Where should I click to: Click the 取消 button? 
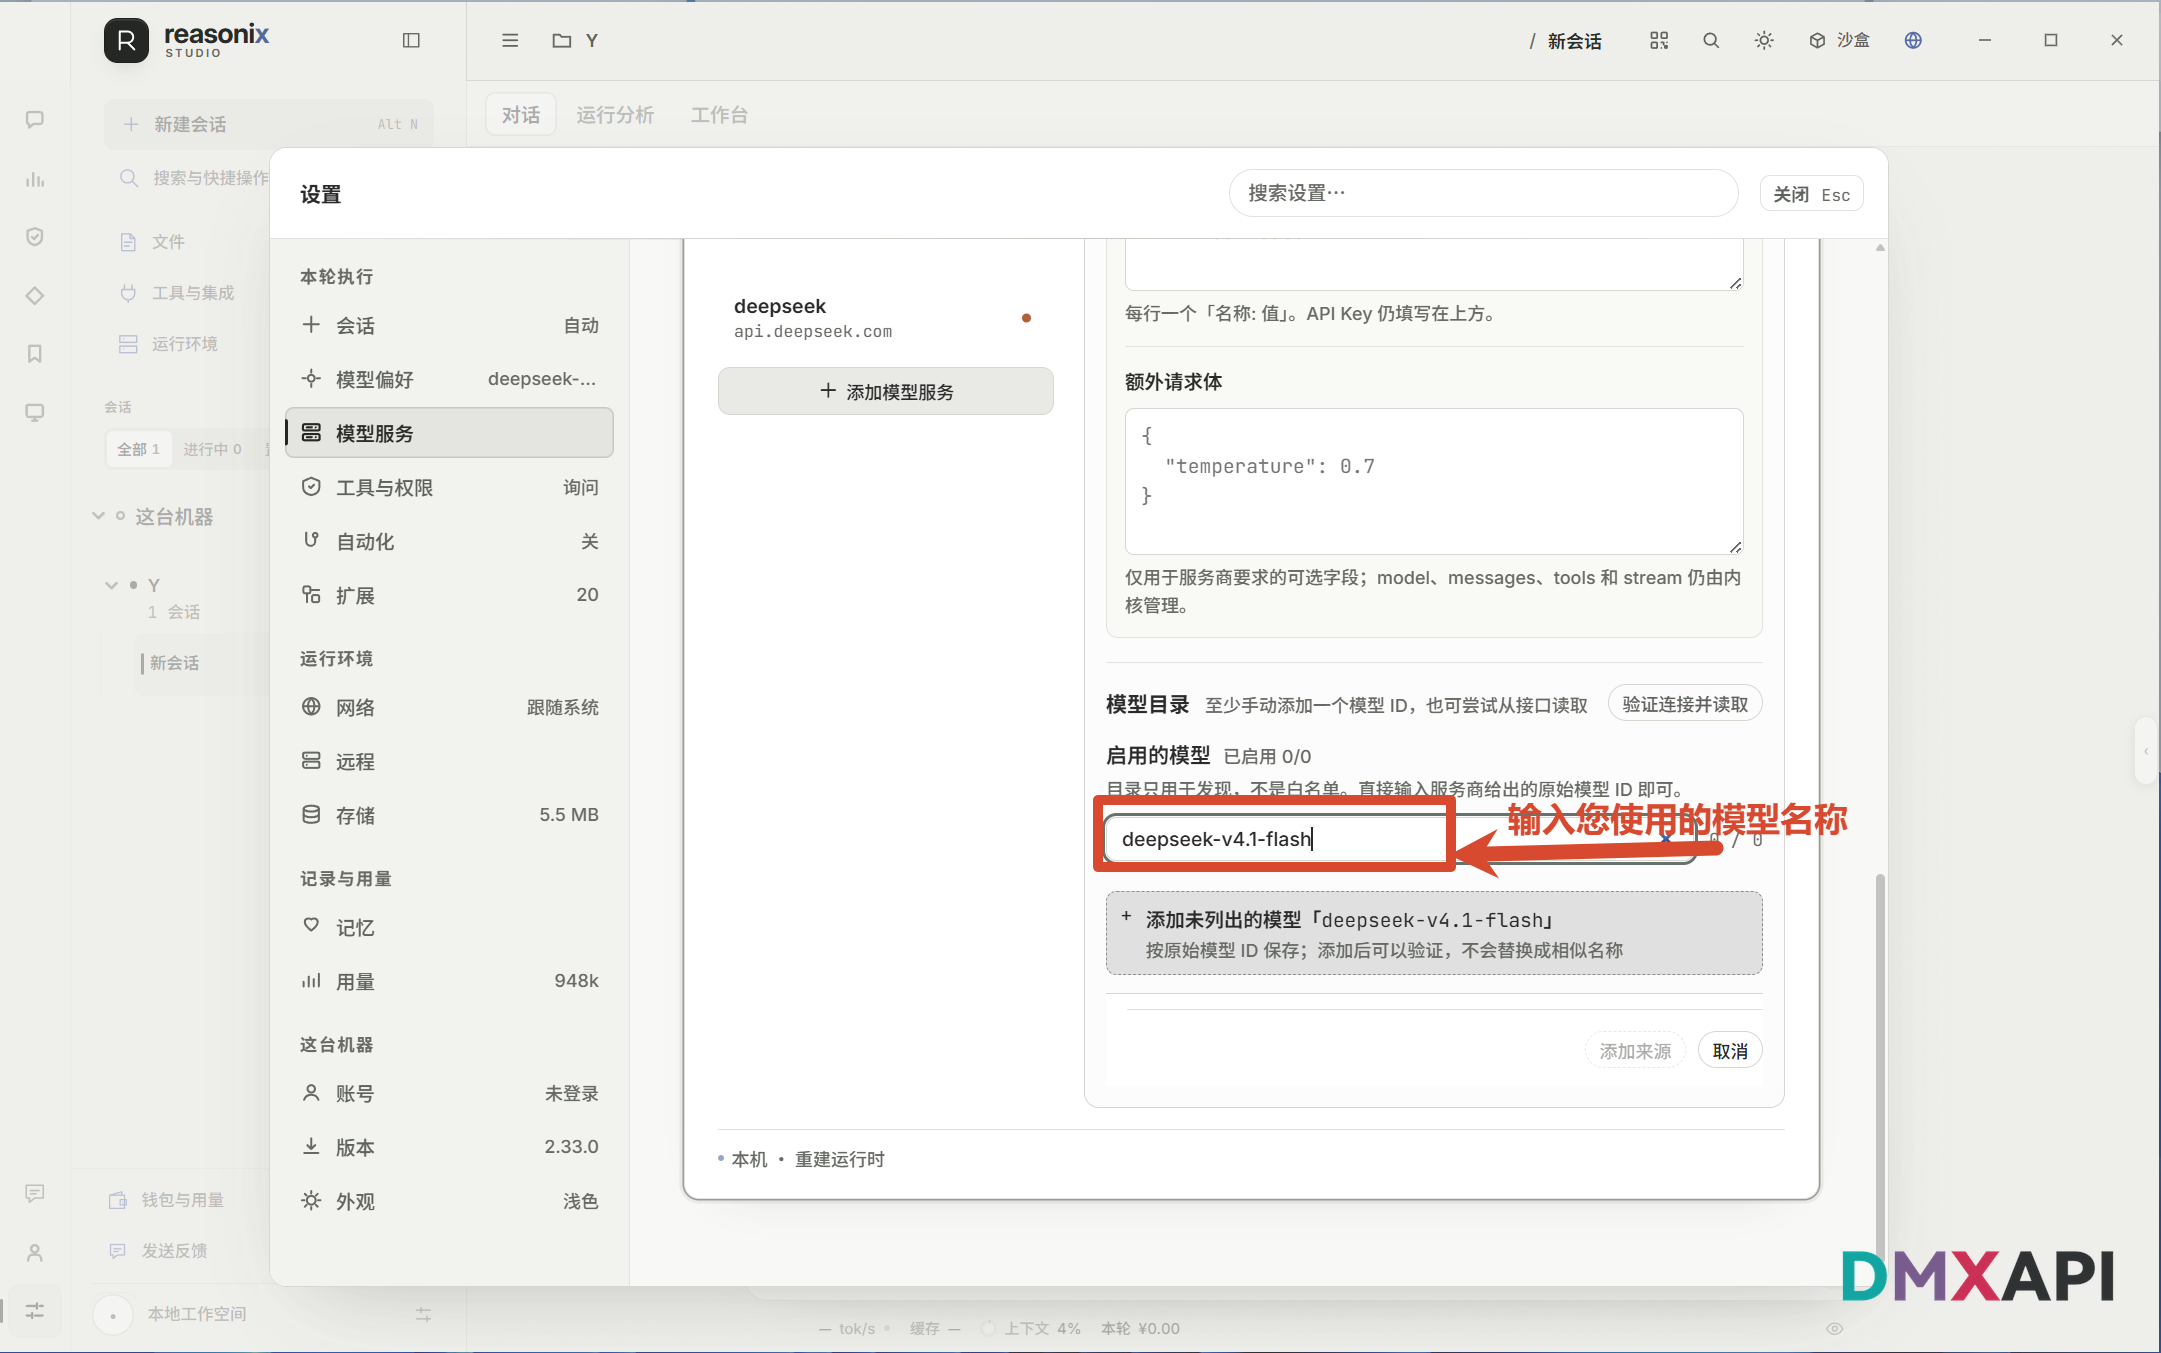1730,1051
